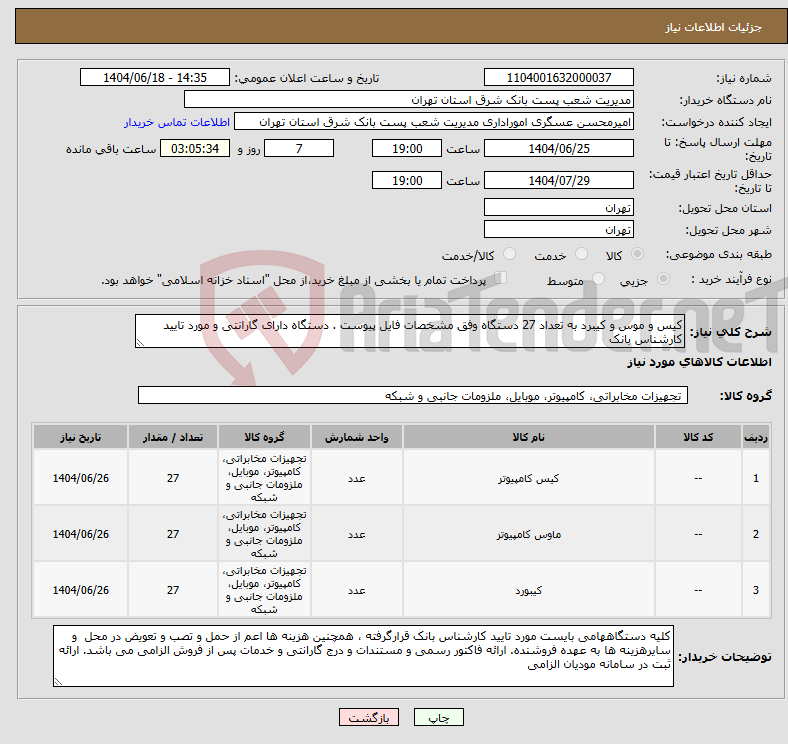Click the کیبورد item name cell

click(529, 590)
